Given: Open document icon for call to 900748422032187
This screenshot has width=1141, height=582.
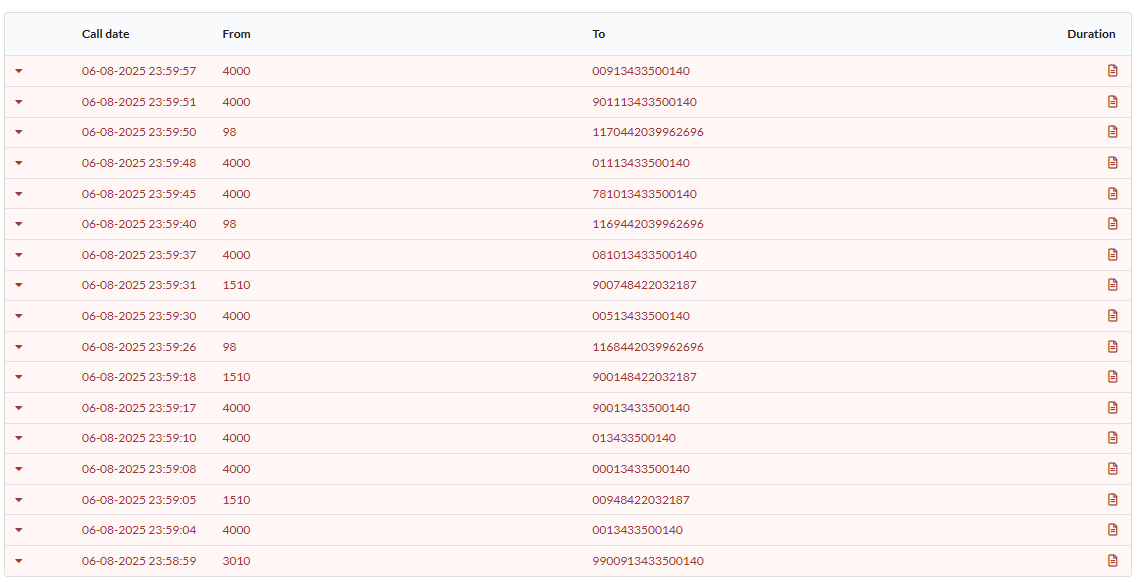Looking at the screenshot, I should (x=1112, y=285).
